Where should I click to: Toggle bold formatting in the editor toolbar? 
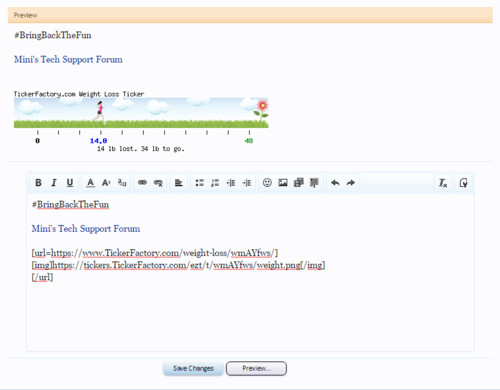(38, 183)
